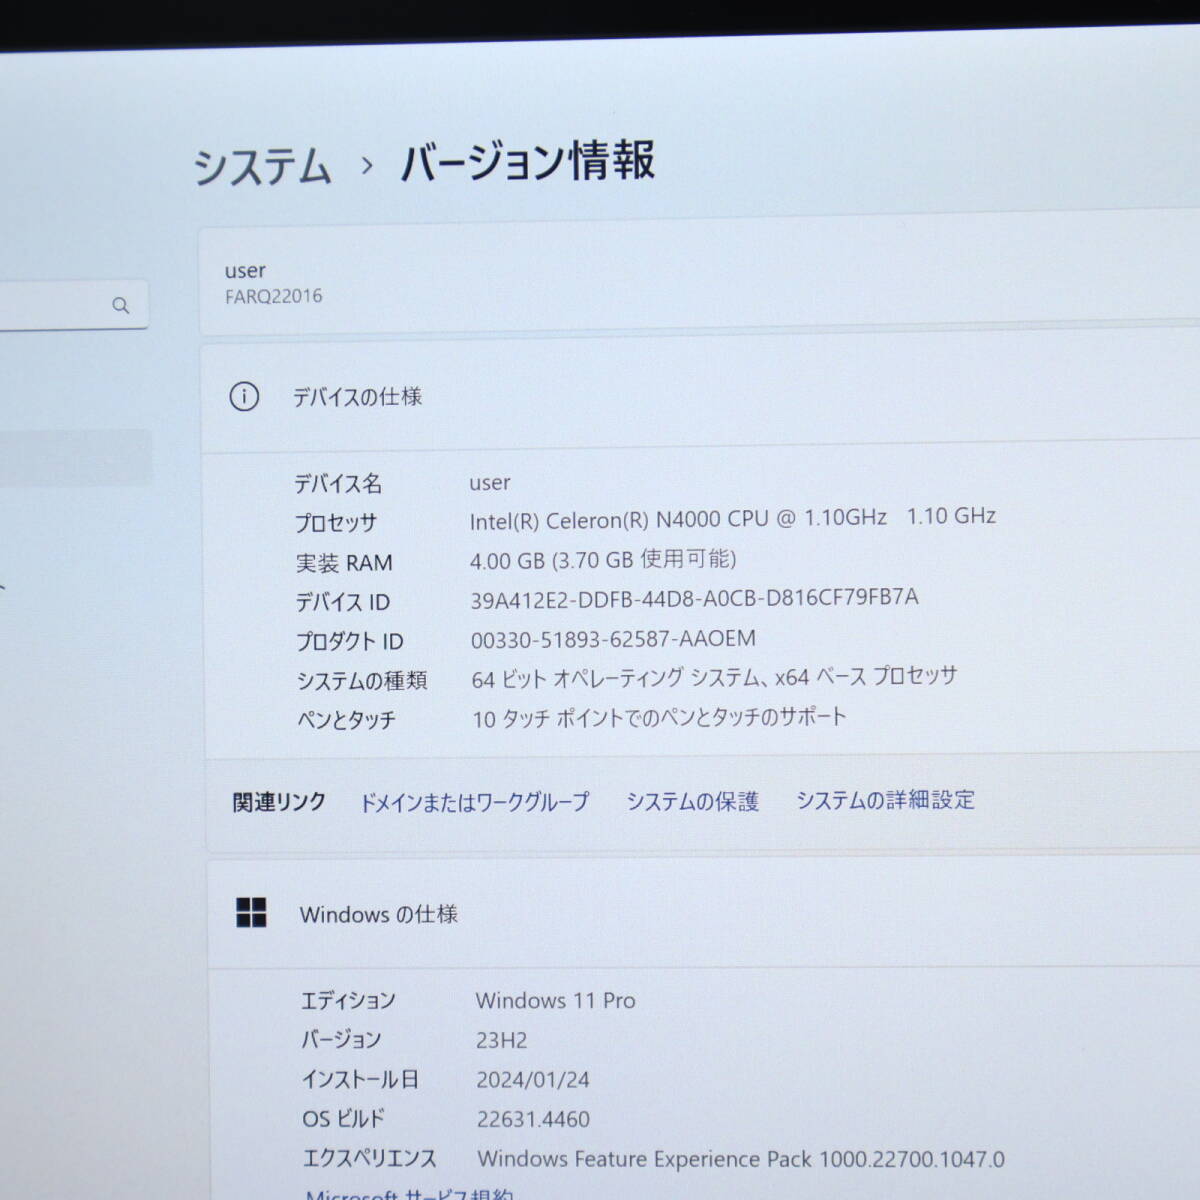
Task: Select install date 2024/01/24
Action: pyautogui.click(x=533, y=1080)
